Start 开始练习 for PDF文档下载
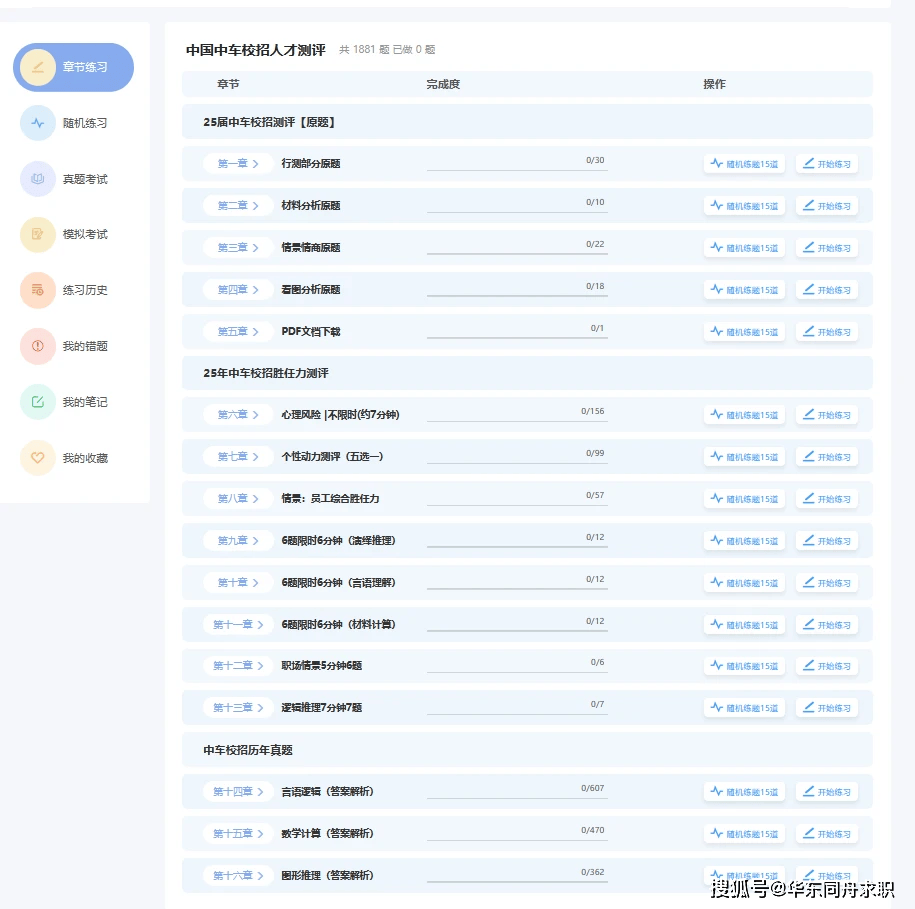This screenshot has width=915, height=909. pyautogui.click(x=827, y=332)
